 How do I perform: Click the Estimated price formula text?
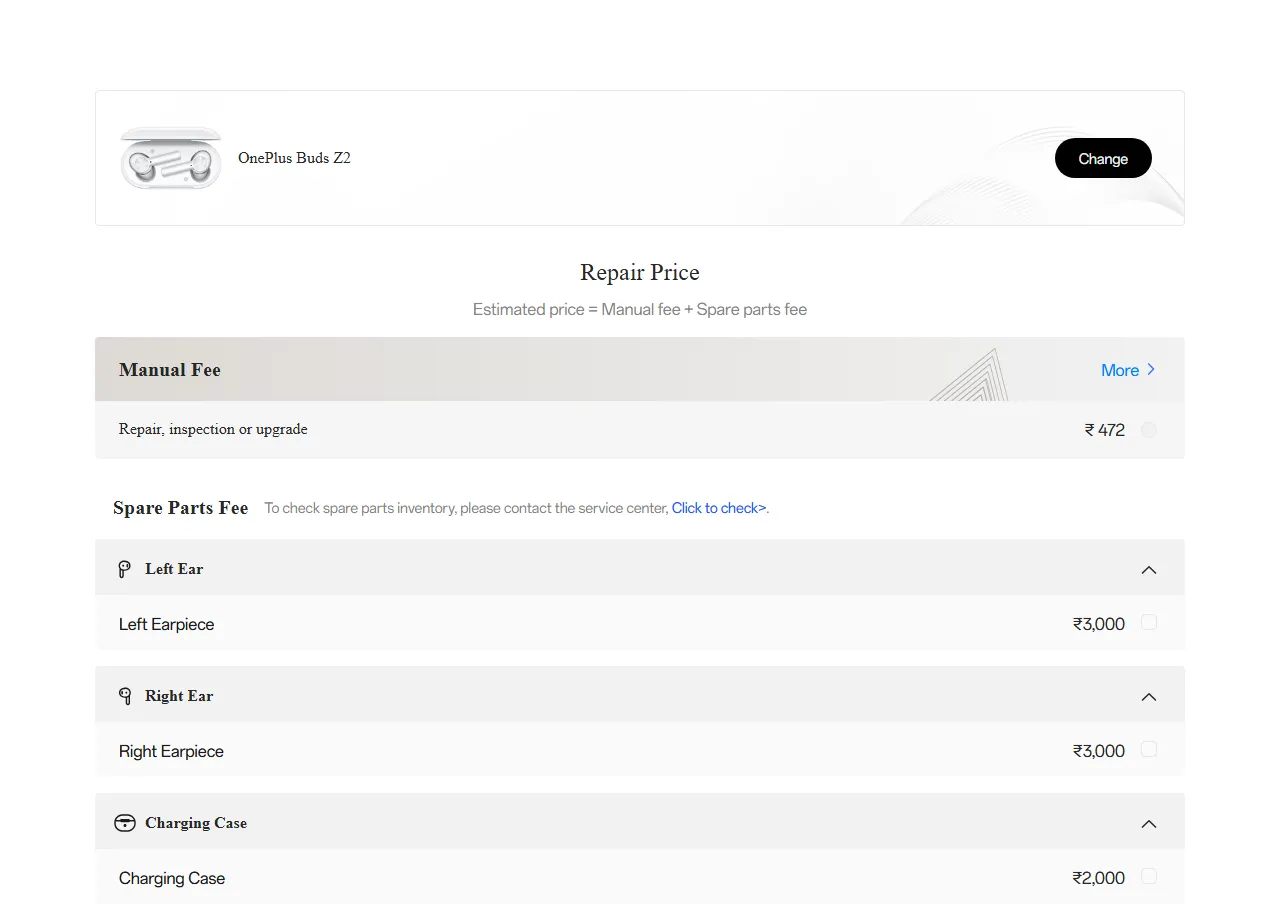pyautogui.click(x=640, y=310)
